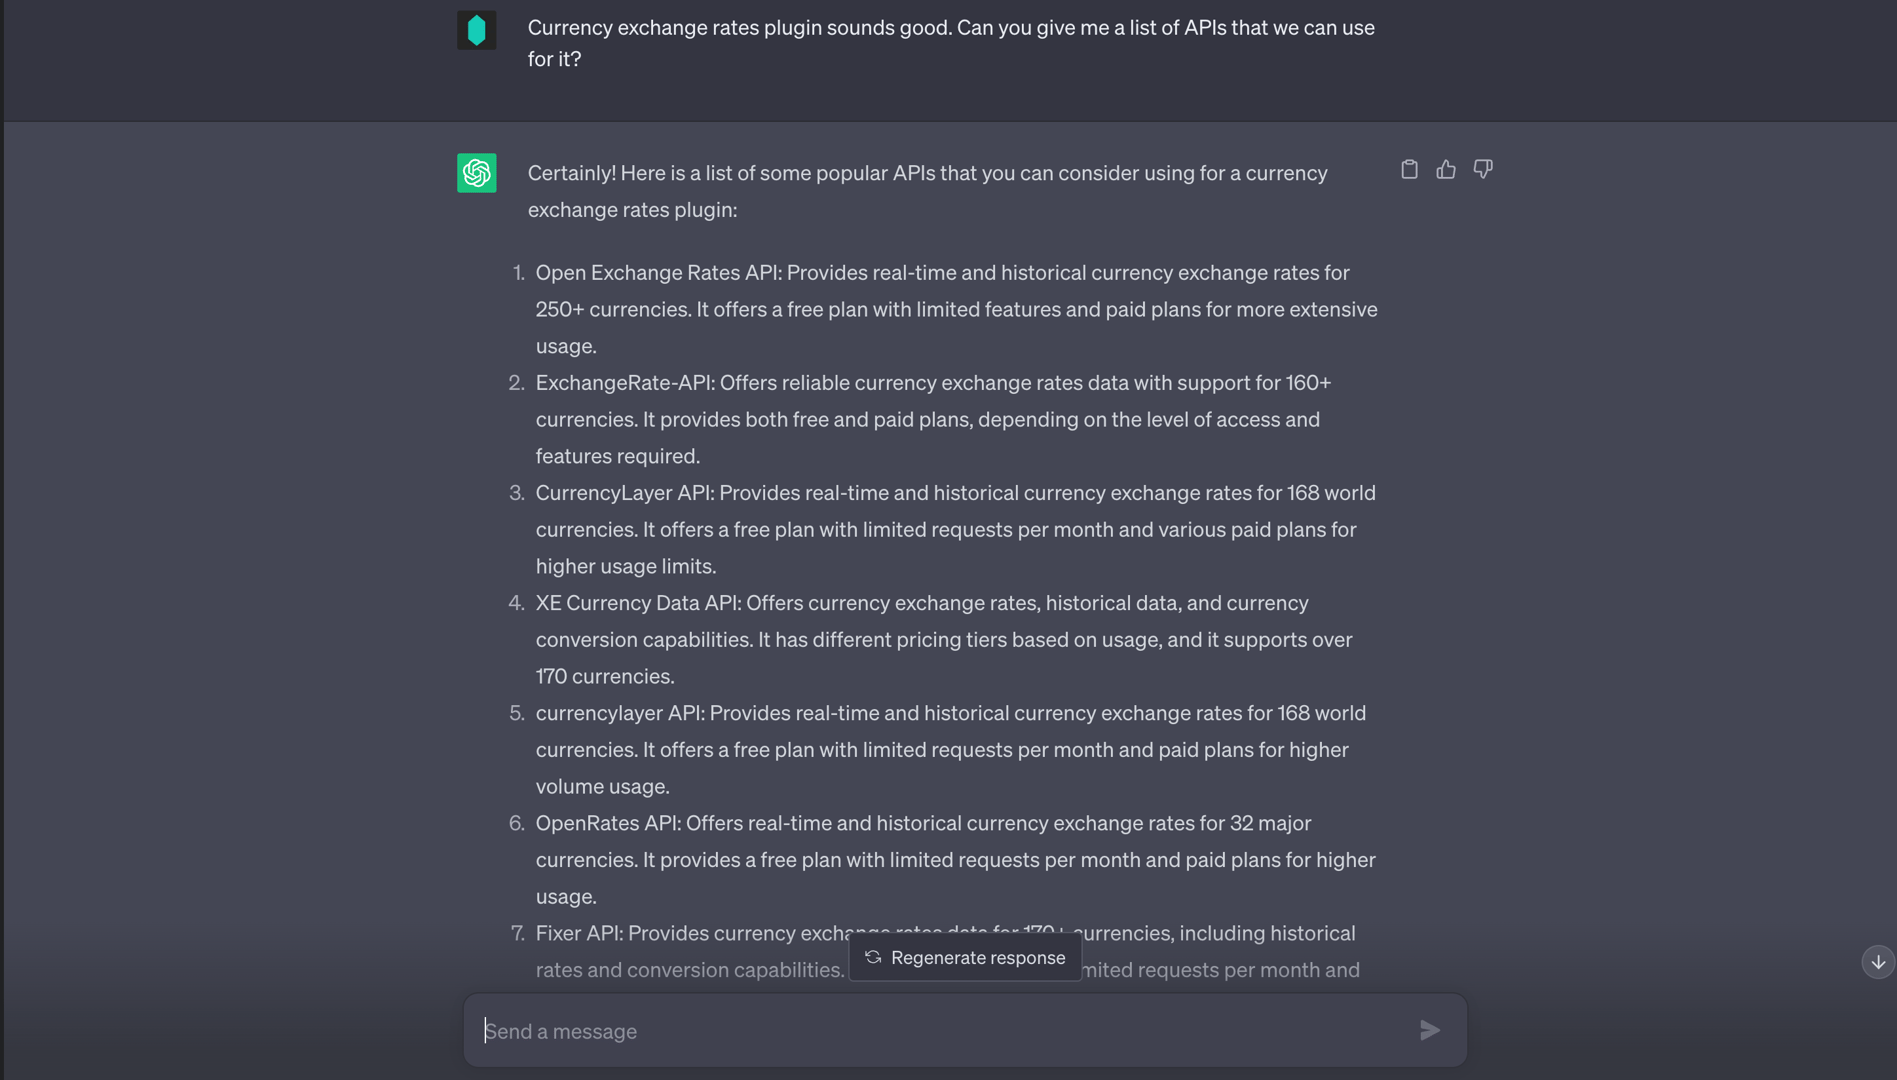
Task: Click the Regenerate response button label
Action: pyautogui.click(x=977, y=957)
